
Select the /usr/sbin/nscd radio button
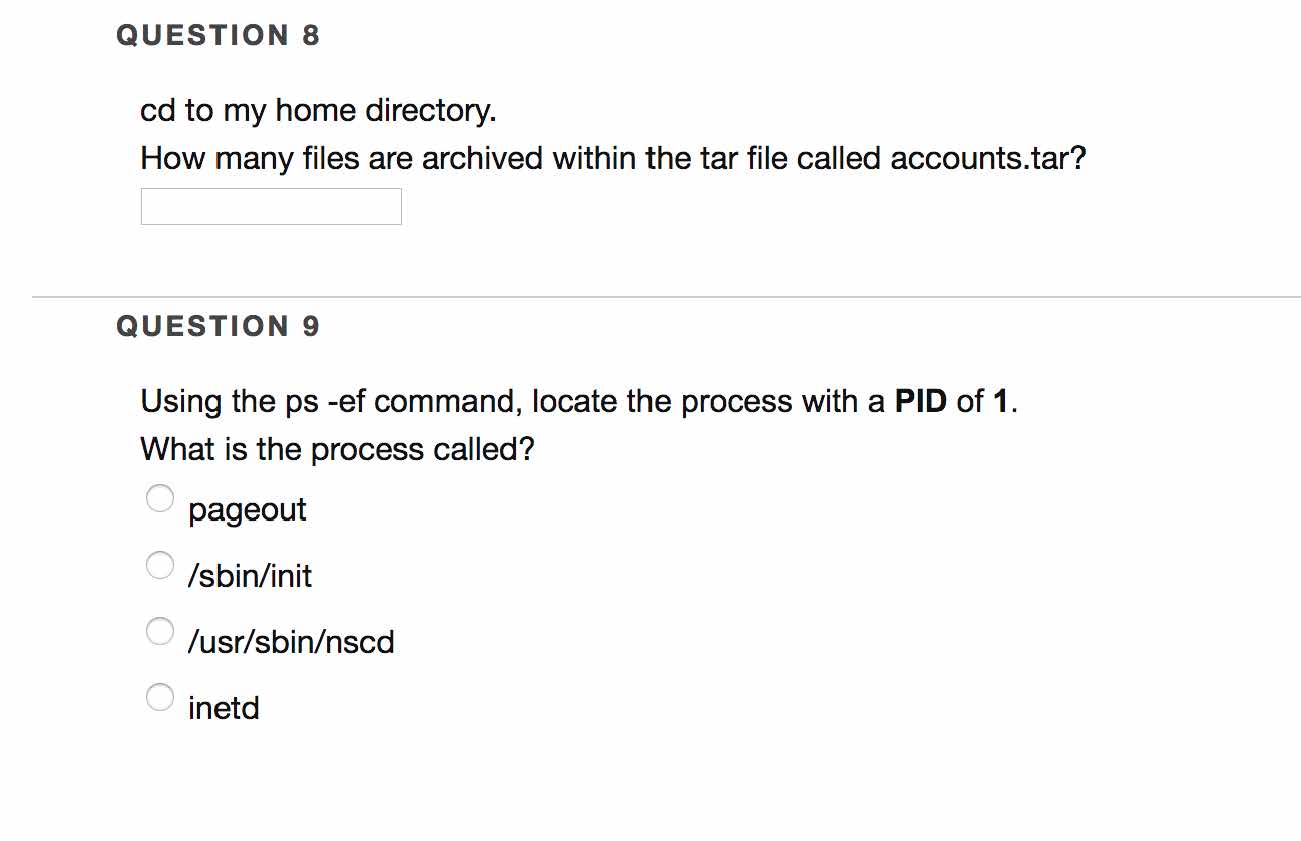coord(160,630)
